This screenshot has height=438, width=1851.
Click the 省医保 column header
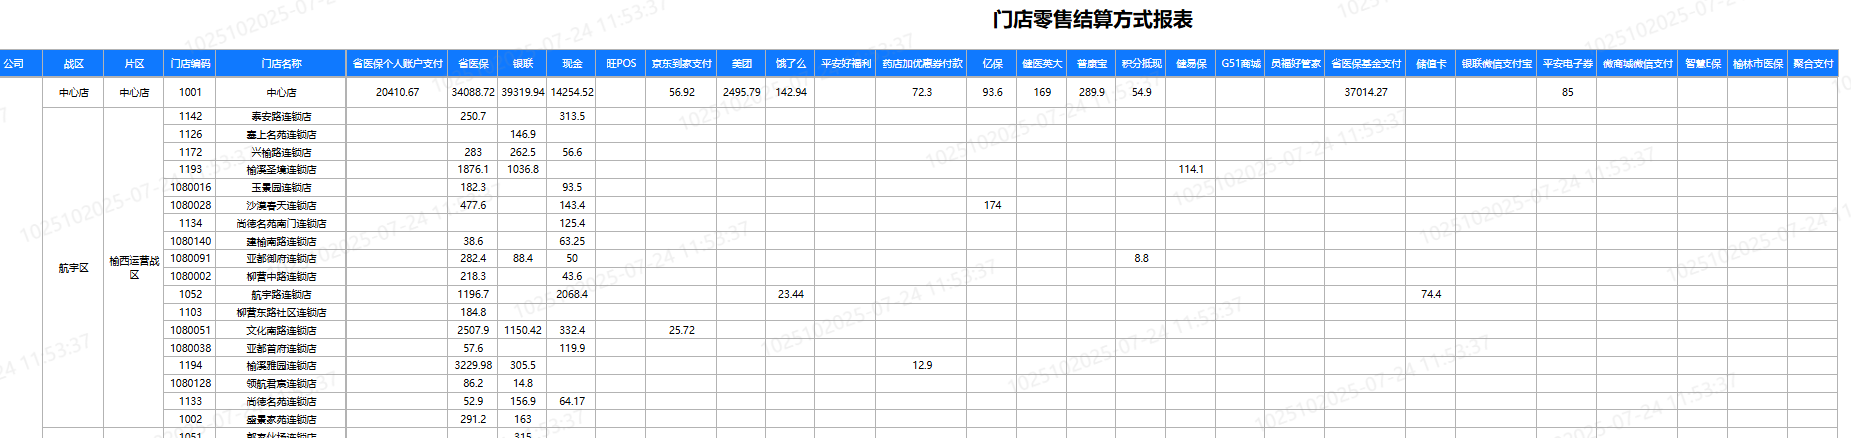(x=473, y=63)
